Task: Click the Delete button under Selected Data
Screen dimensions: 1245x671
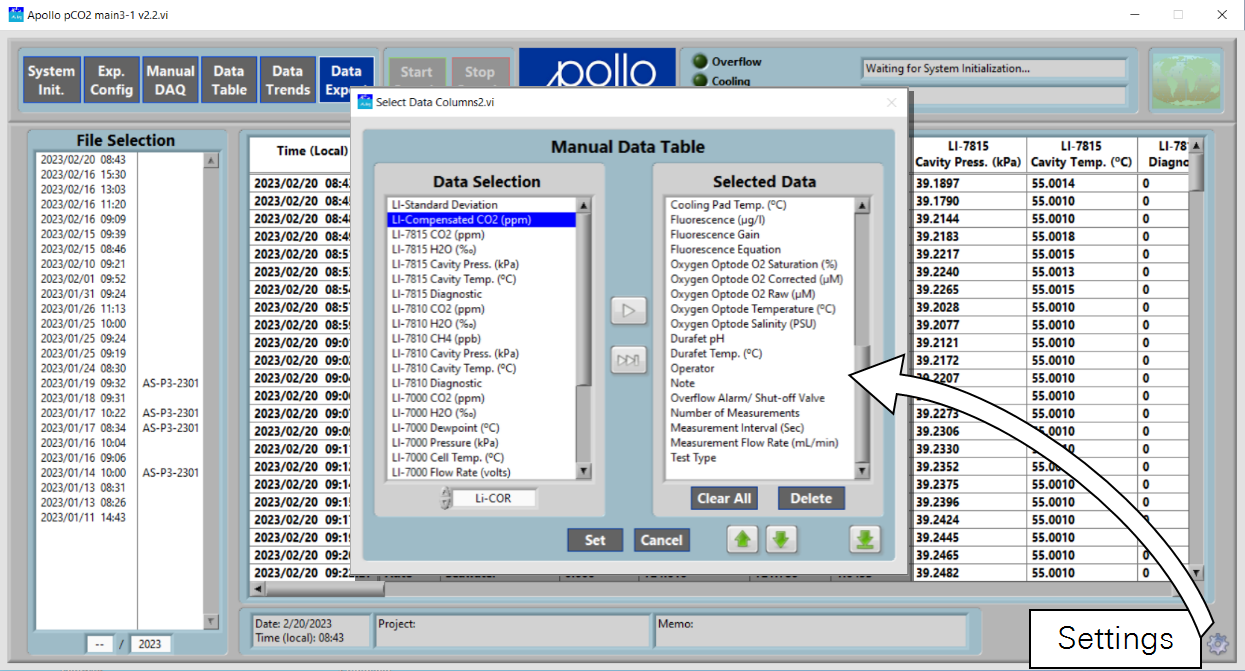Action: pos(811,498)
